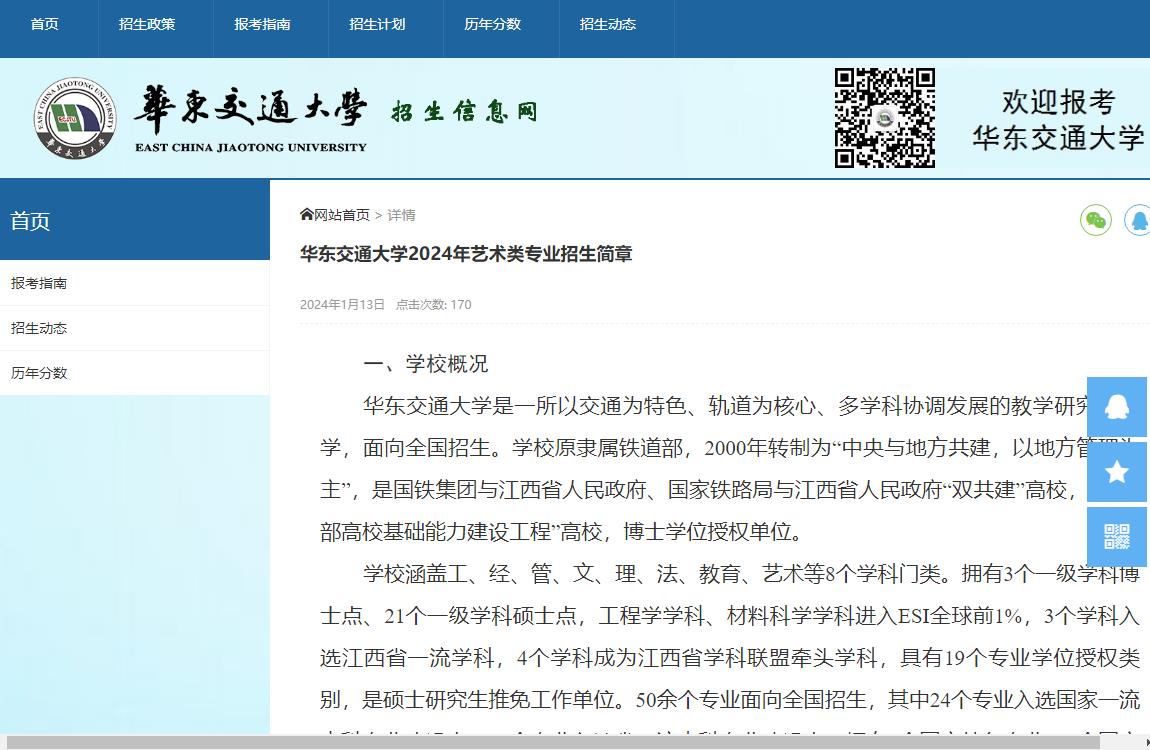Open 招生动态 in the top navigation bar
This screenshot has height=750, width=1150.
click(608, 24)
